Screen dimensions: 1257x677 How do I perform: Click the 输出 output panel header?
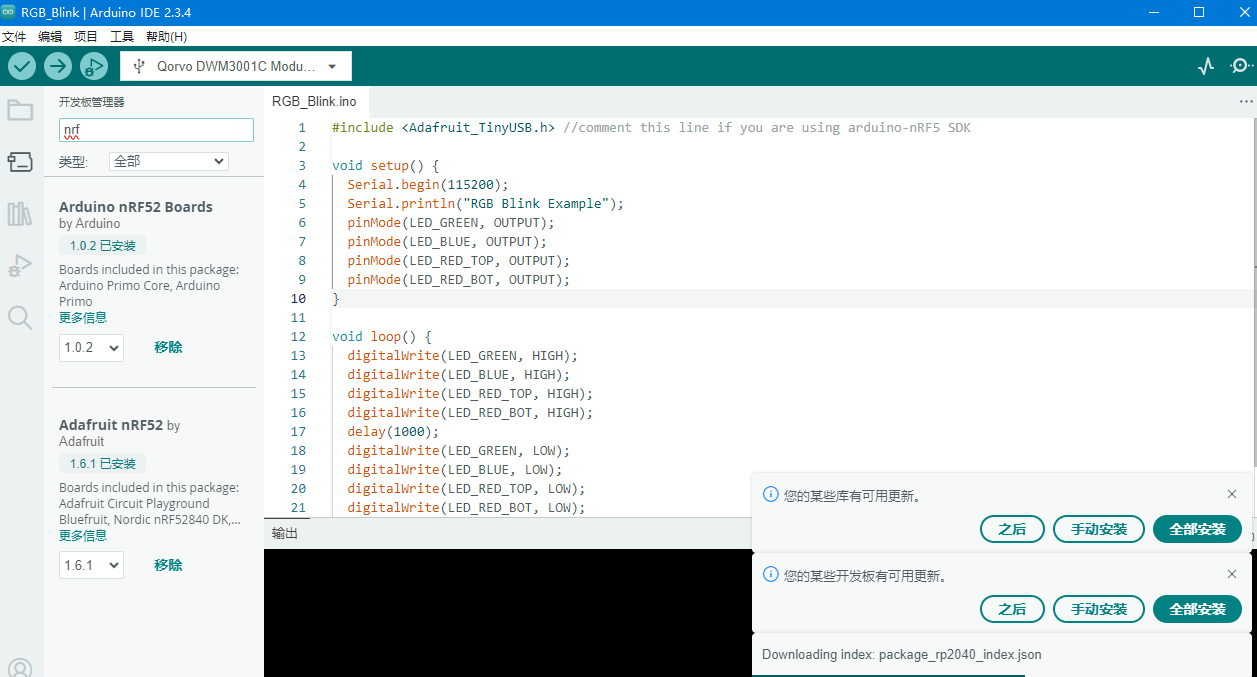(x=285, y=534)
